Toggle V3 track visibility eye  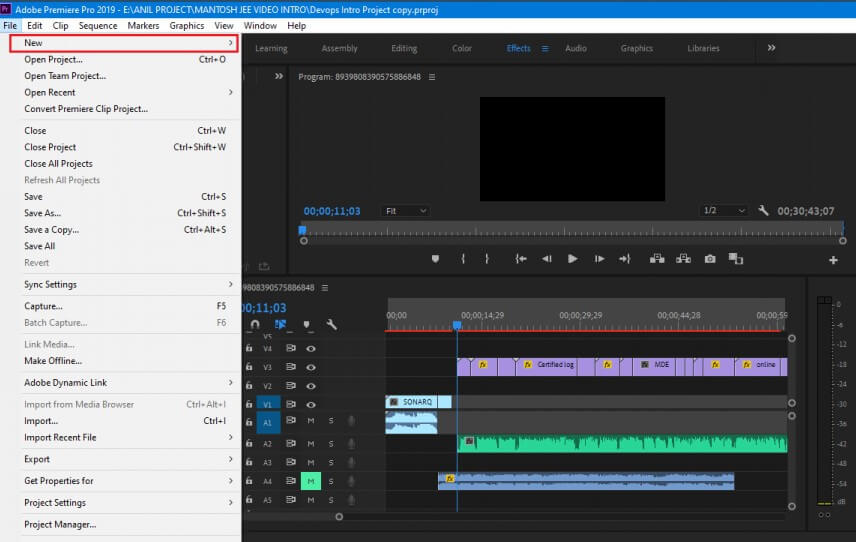tap(311, 367)
